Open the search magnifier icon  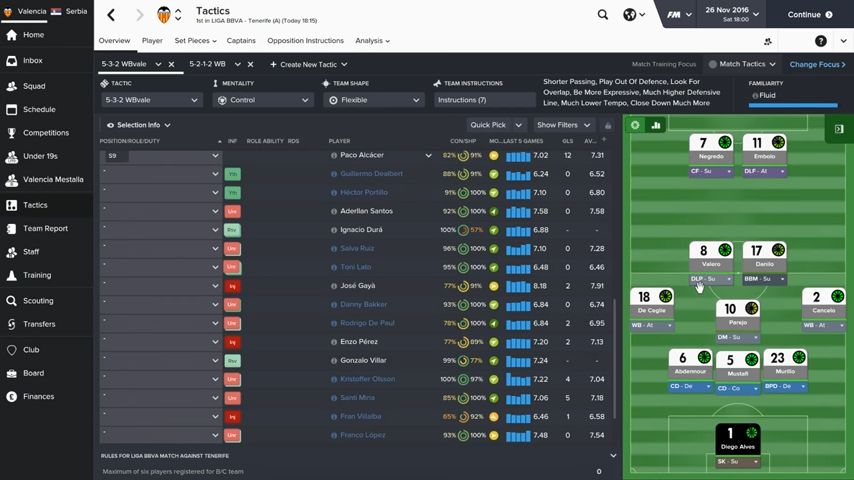pyautogui.click(x=602, y=15)
